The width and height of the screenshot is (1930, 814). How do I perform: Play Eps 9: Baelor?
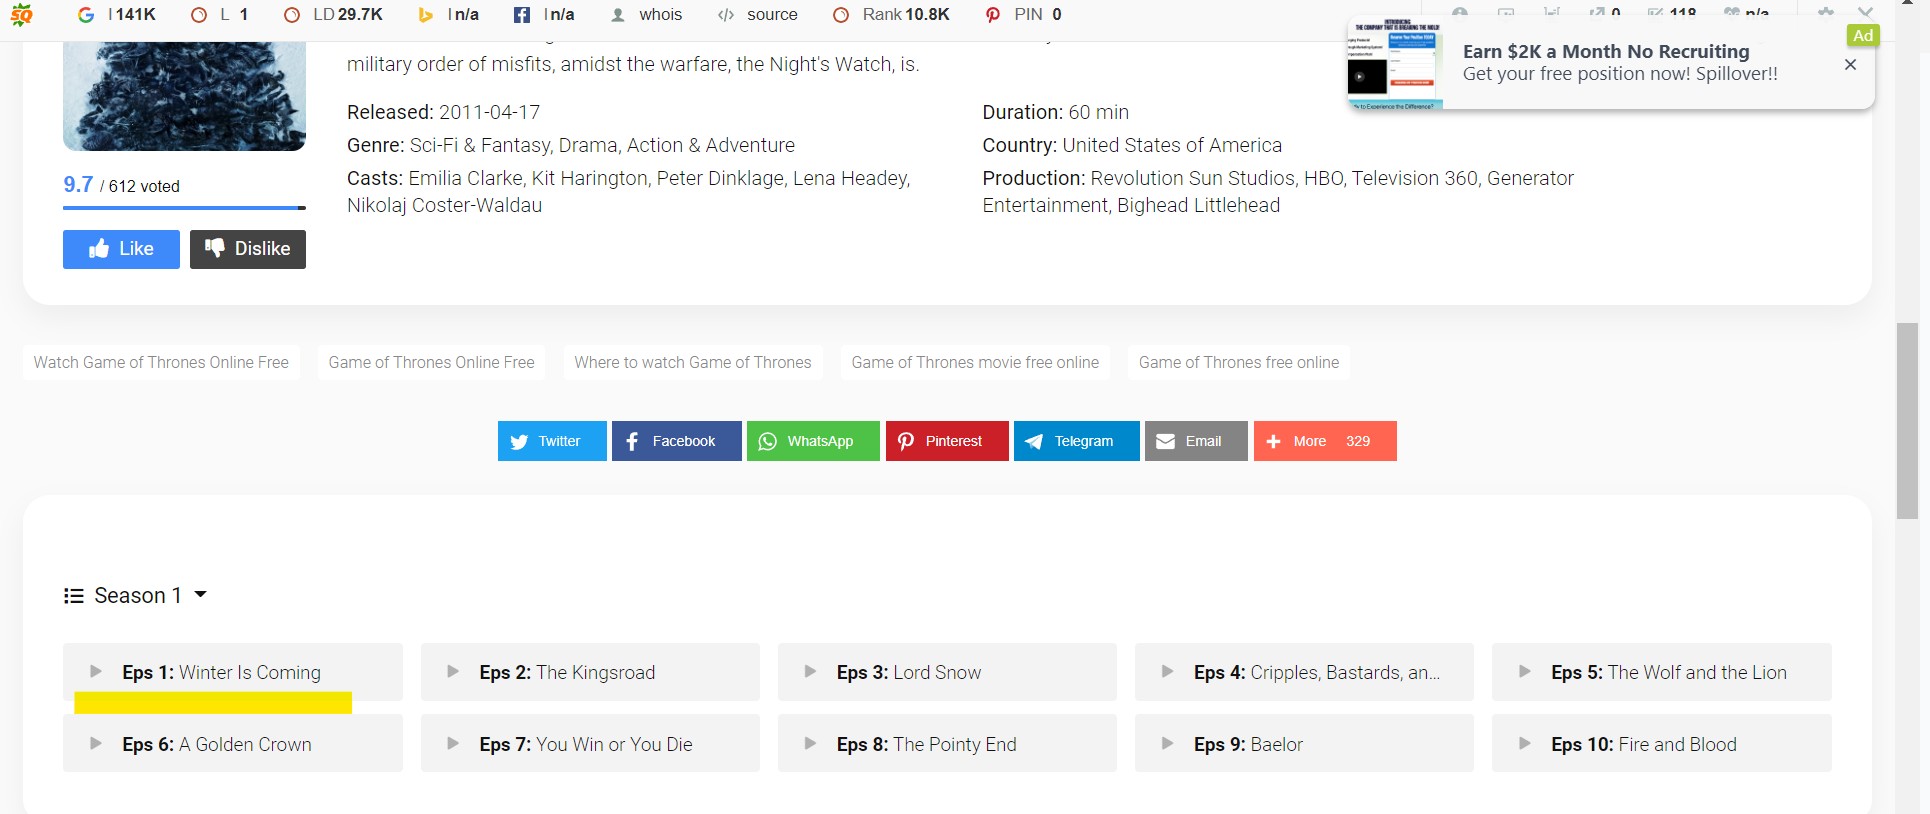tap(1304, 744)
